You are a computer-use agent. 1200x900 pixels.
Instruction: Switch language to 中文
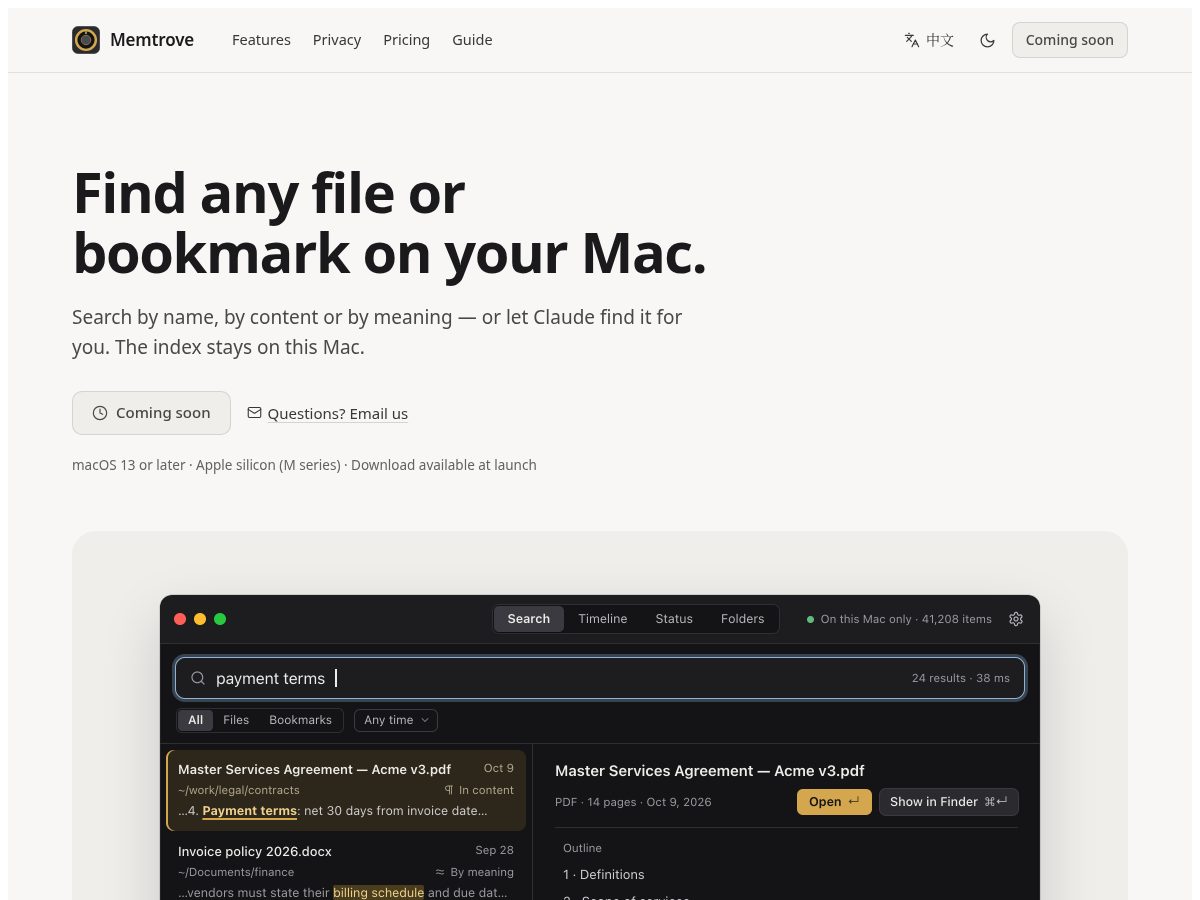coord(929,40)
